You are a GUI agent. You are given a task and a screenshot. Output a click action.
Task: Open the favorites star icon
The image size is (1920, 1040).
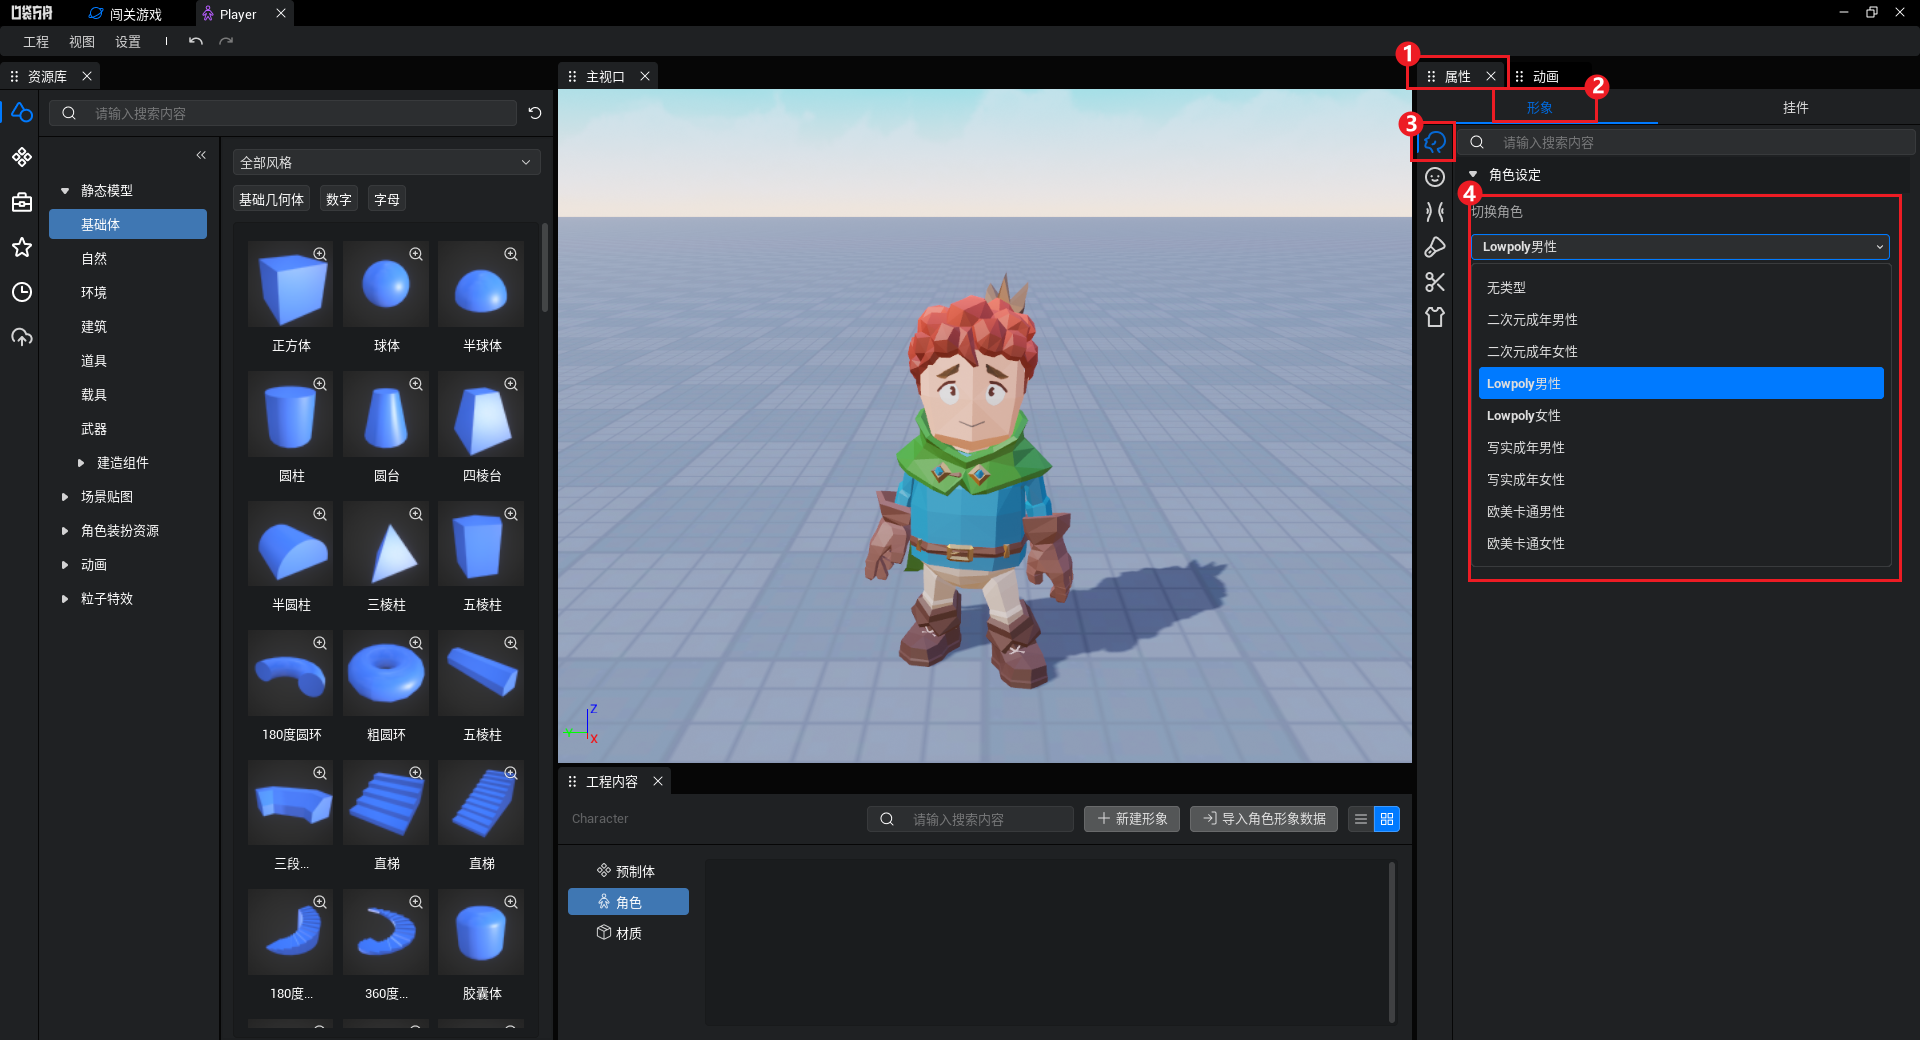click(21, 247)
